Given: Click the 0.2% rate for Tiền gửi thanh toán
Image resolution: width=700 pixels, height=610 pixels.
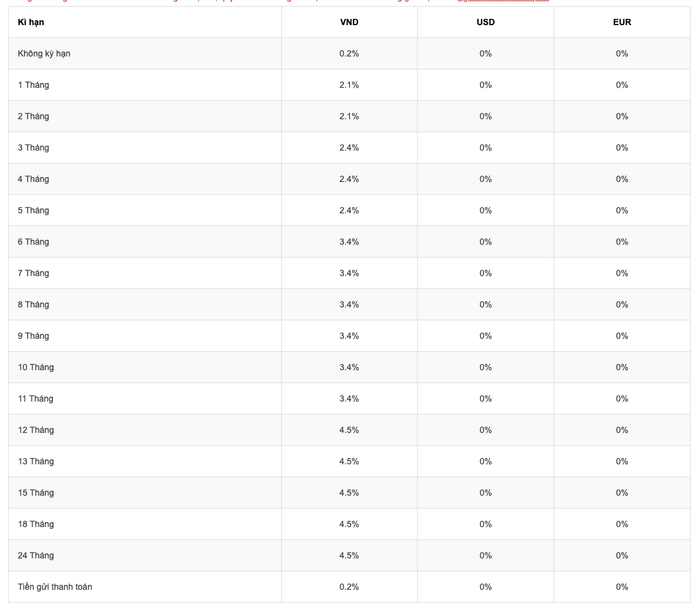Looking at the screenshot, I should 349,587.
